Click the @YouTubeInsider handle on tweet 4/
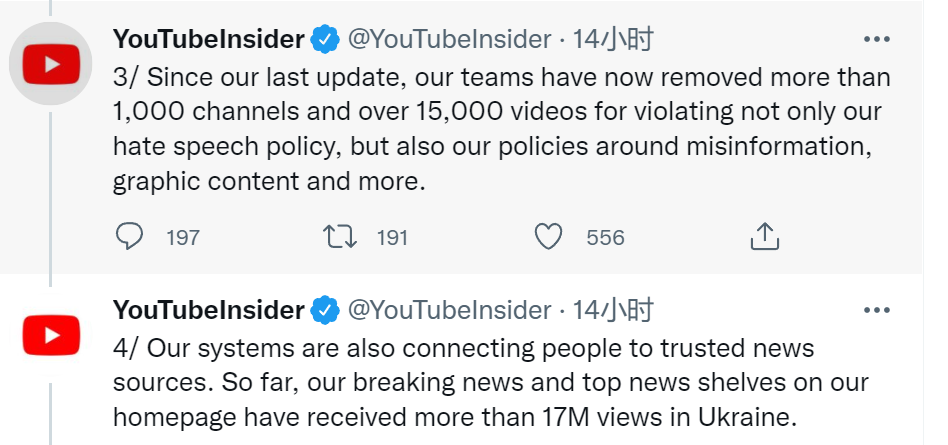The image size is (948, 445). point(450,310)
